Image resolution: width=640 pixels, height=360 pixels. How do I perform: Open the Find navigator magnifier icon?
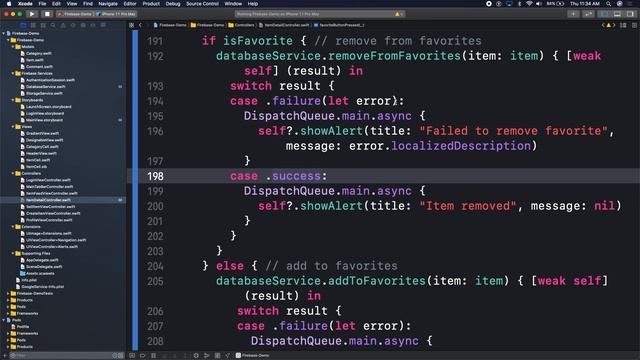coord(53,25)
